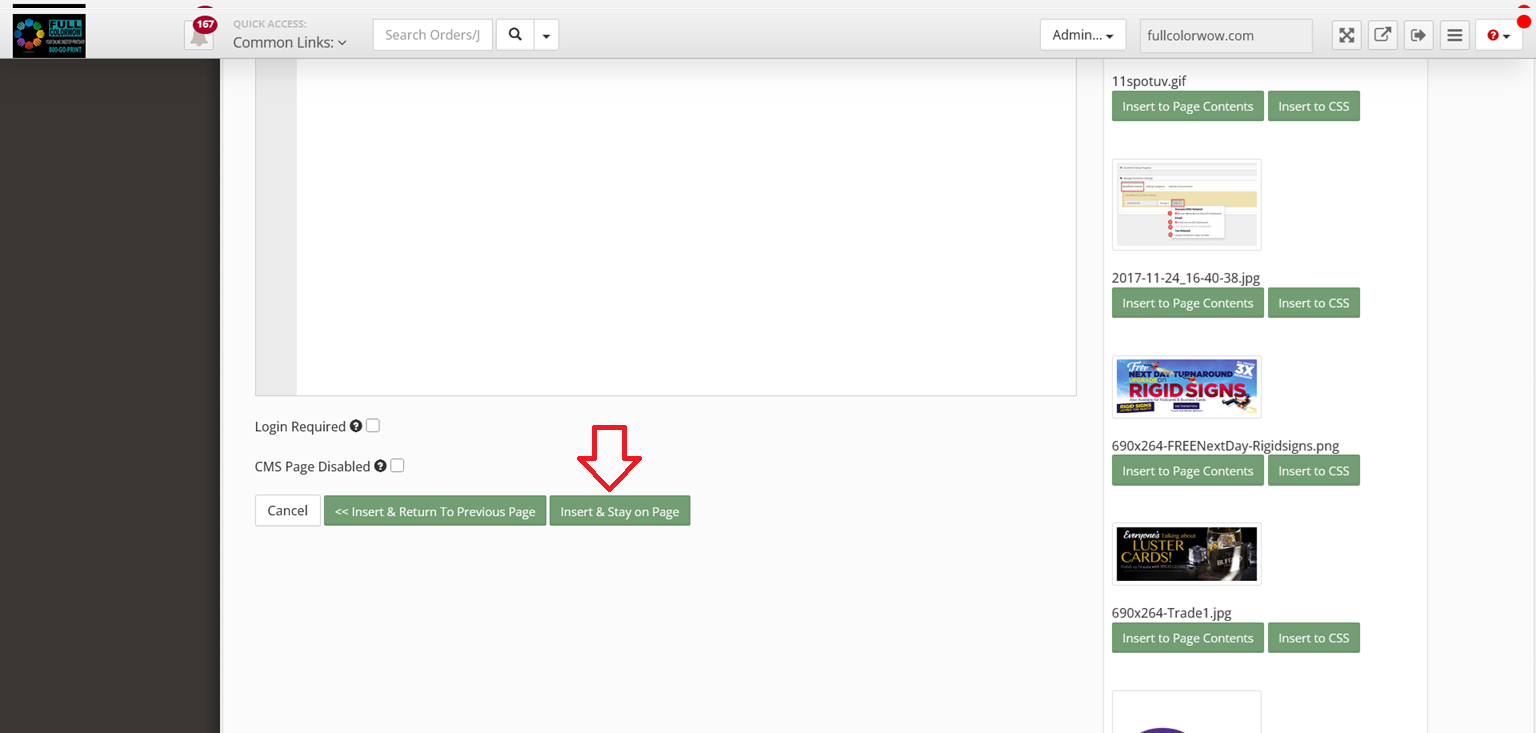
Task: Click the fullscreen expand icon
Action: coord(1347,35)
